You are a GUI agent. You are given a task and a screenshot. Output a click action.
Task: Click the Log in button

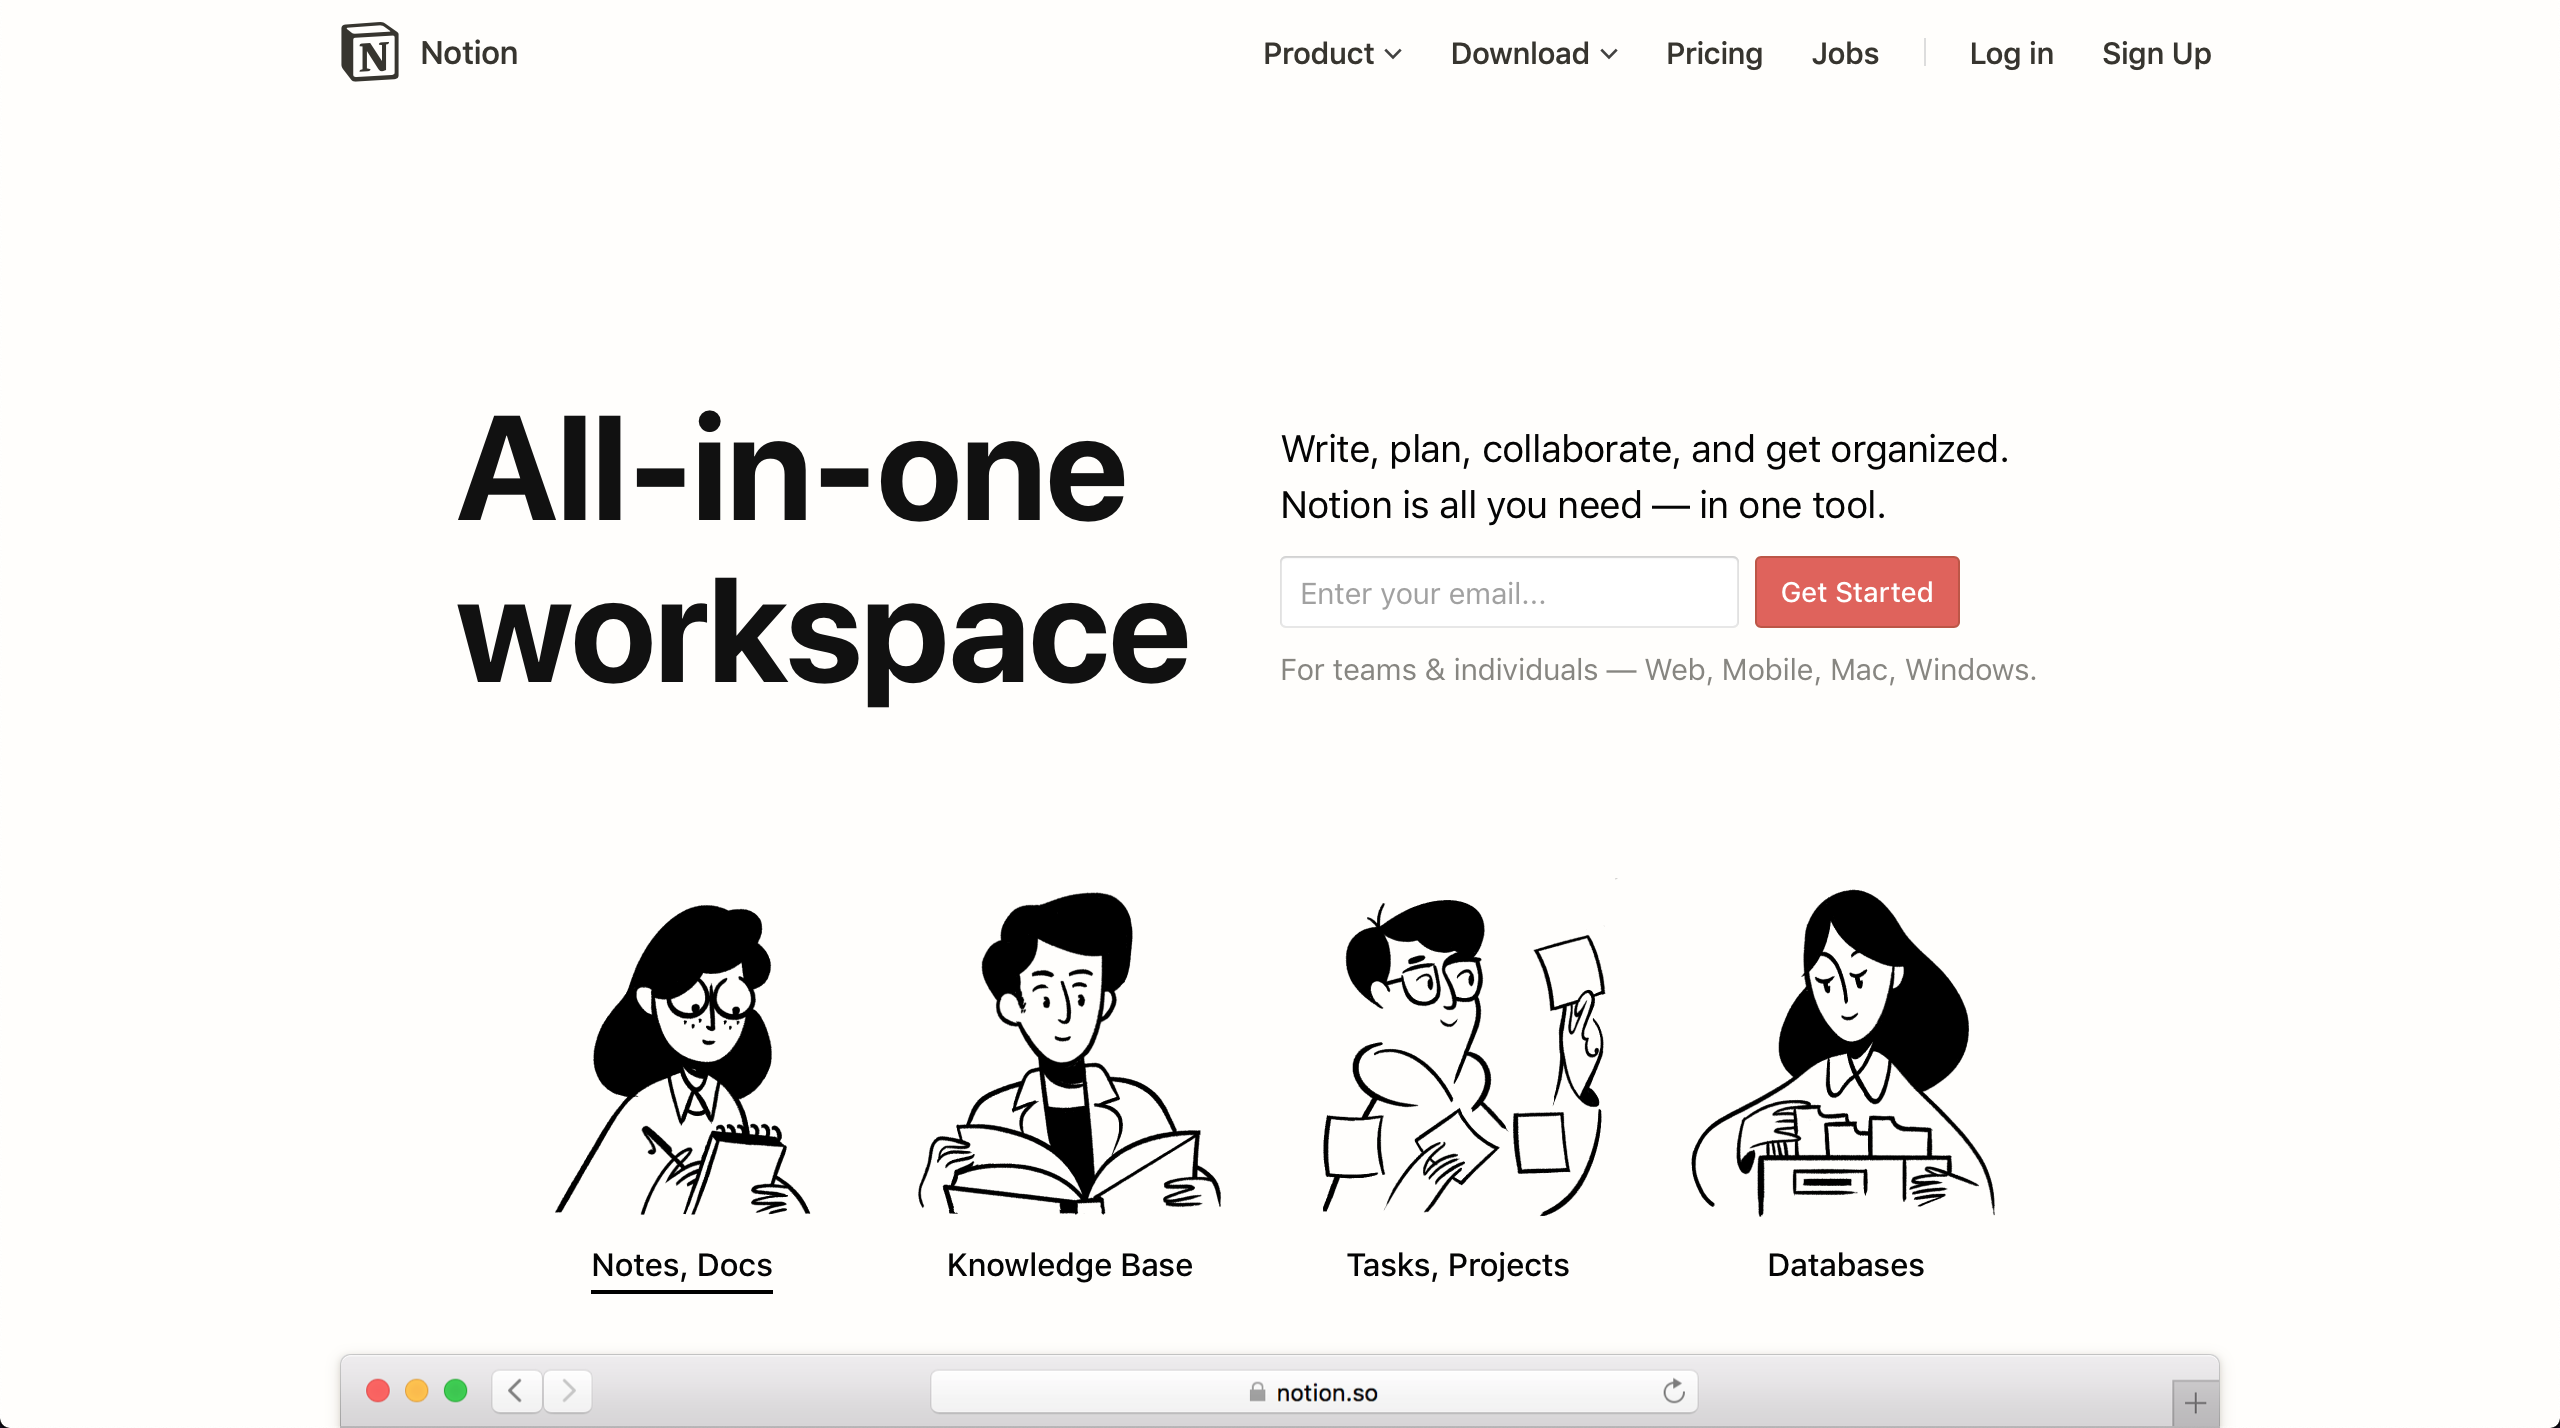click(x=2010, y=53)
